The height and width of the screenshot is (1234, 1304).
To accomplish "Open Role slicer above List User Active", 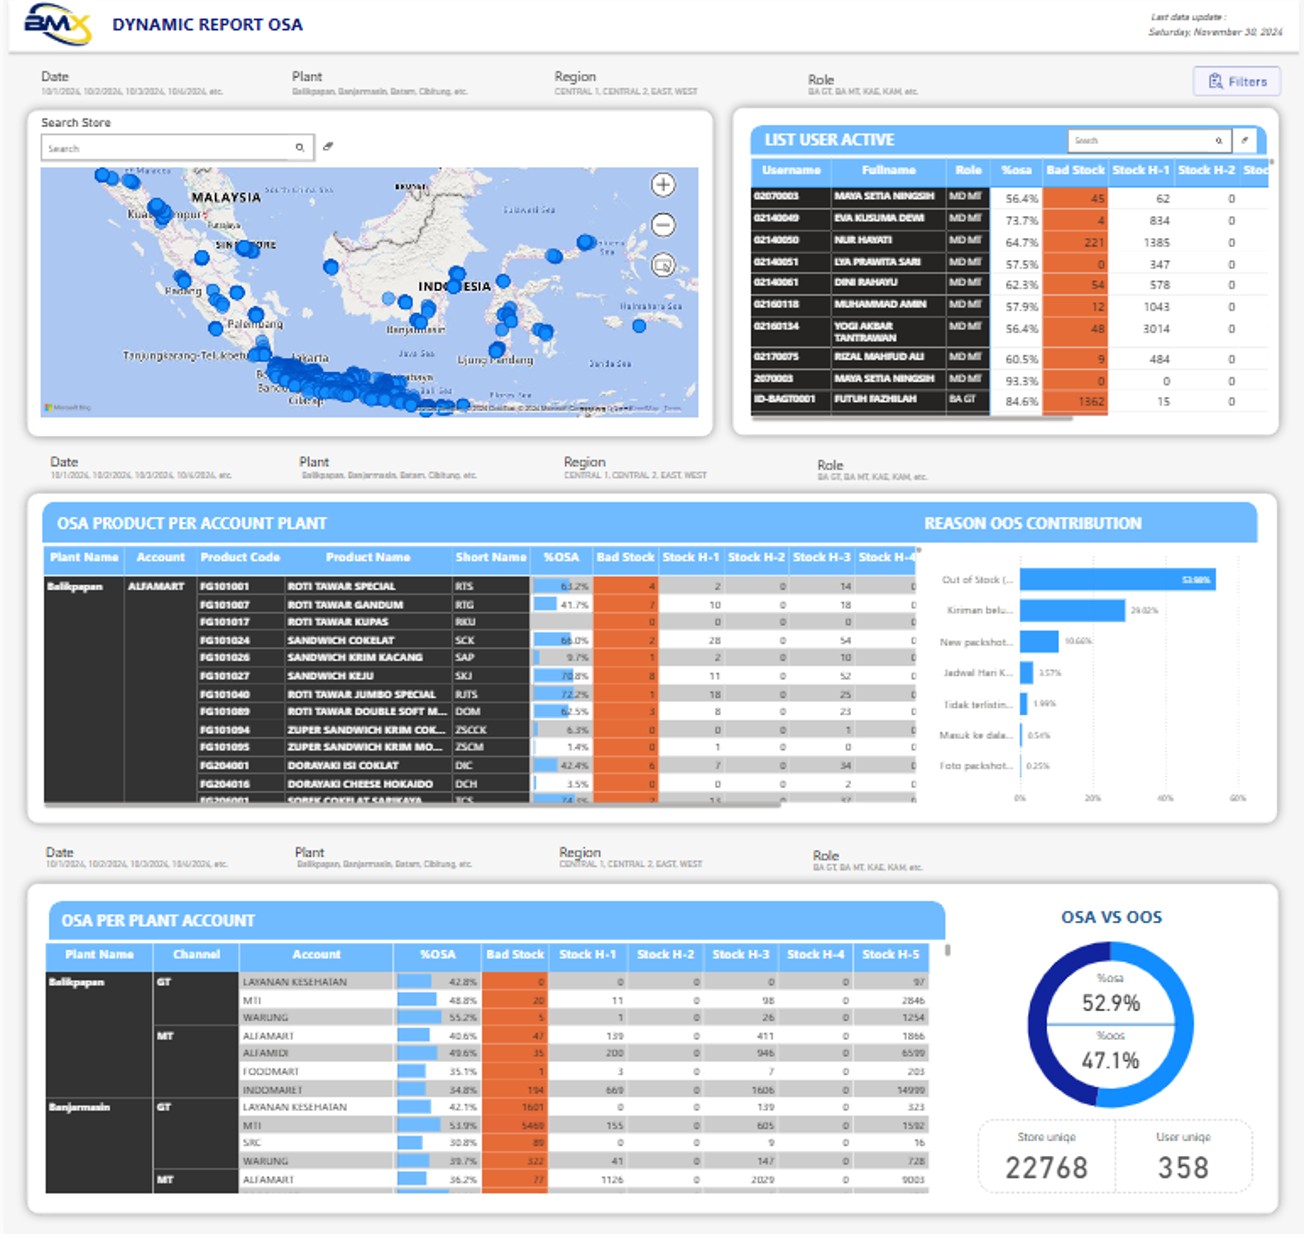I will pos(862,85).
